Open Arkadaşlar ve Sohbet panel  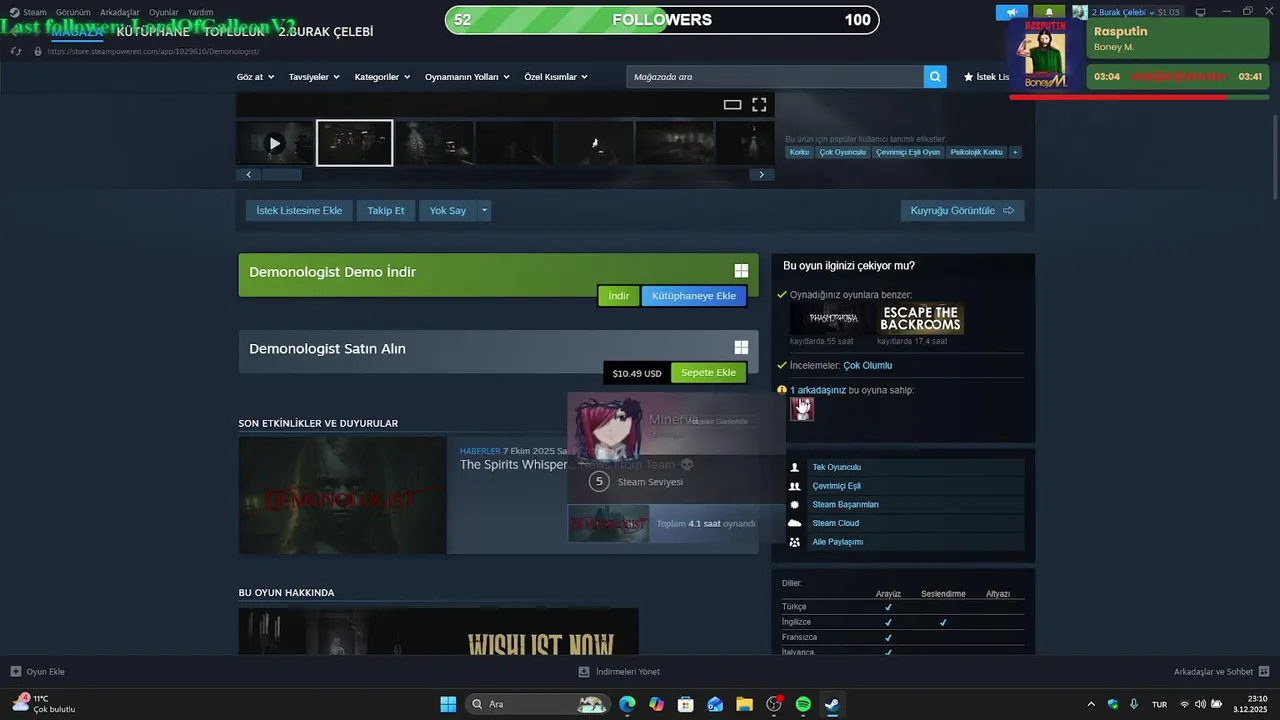pyautogui.click(x=1221, y=672)
